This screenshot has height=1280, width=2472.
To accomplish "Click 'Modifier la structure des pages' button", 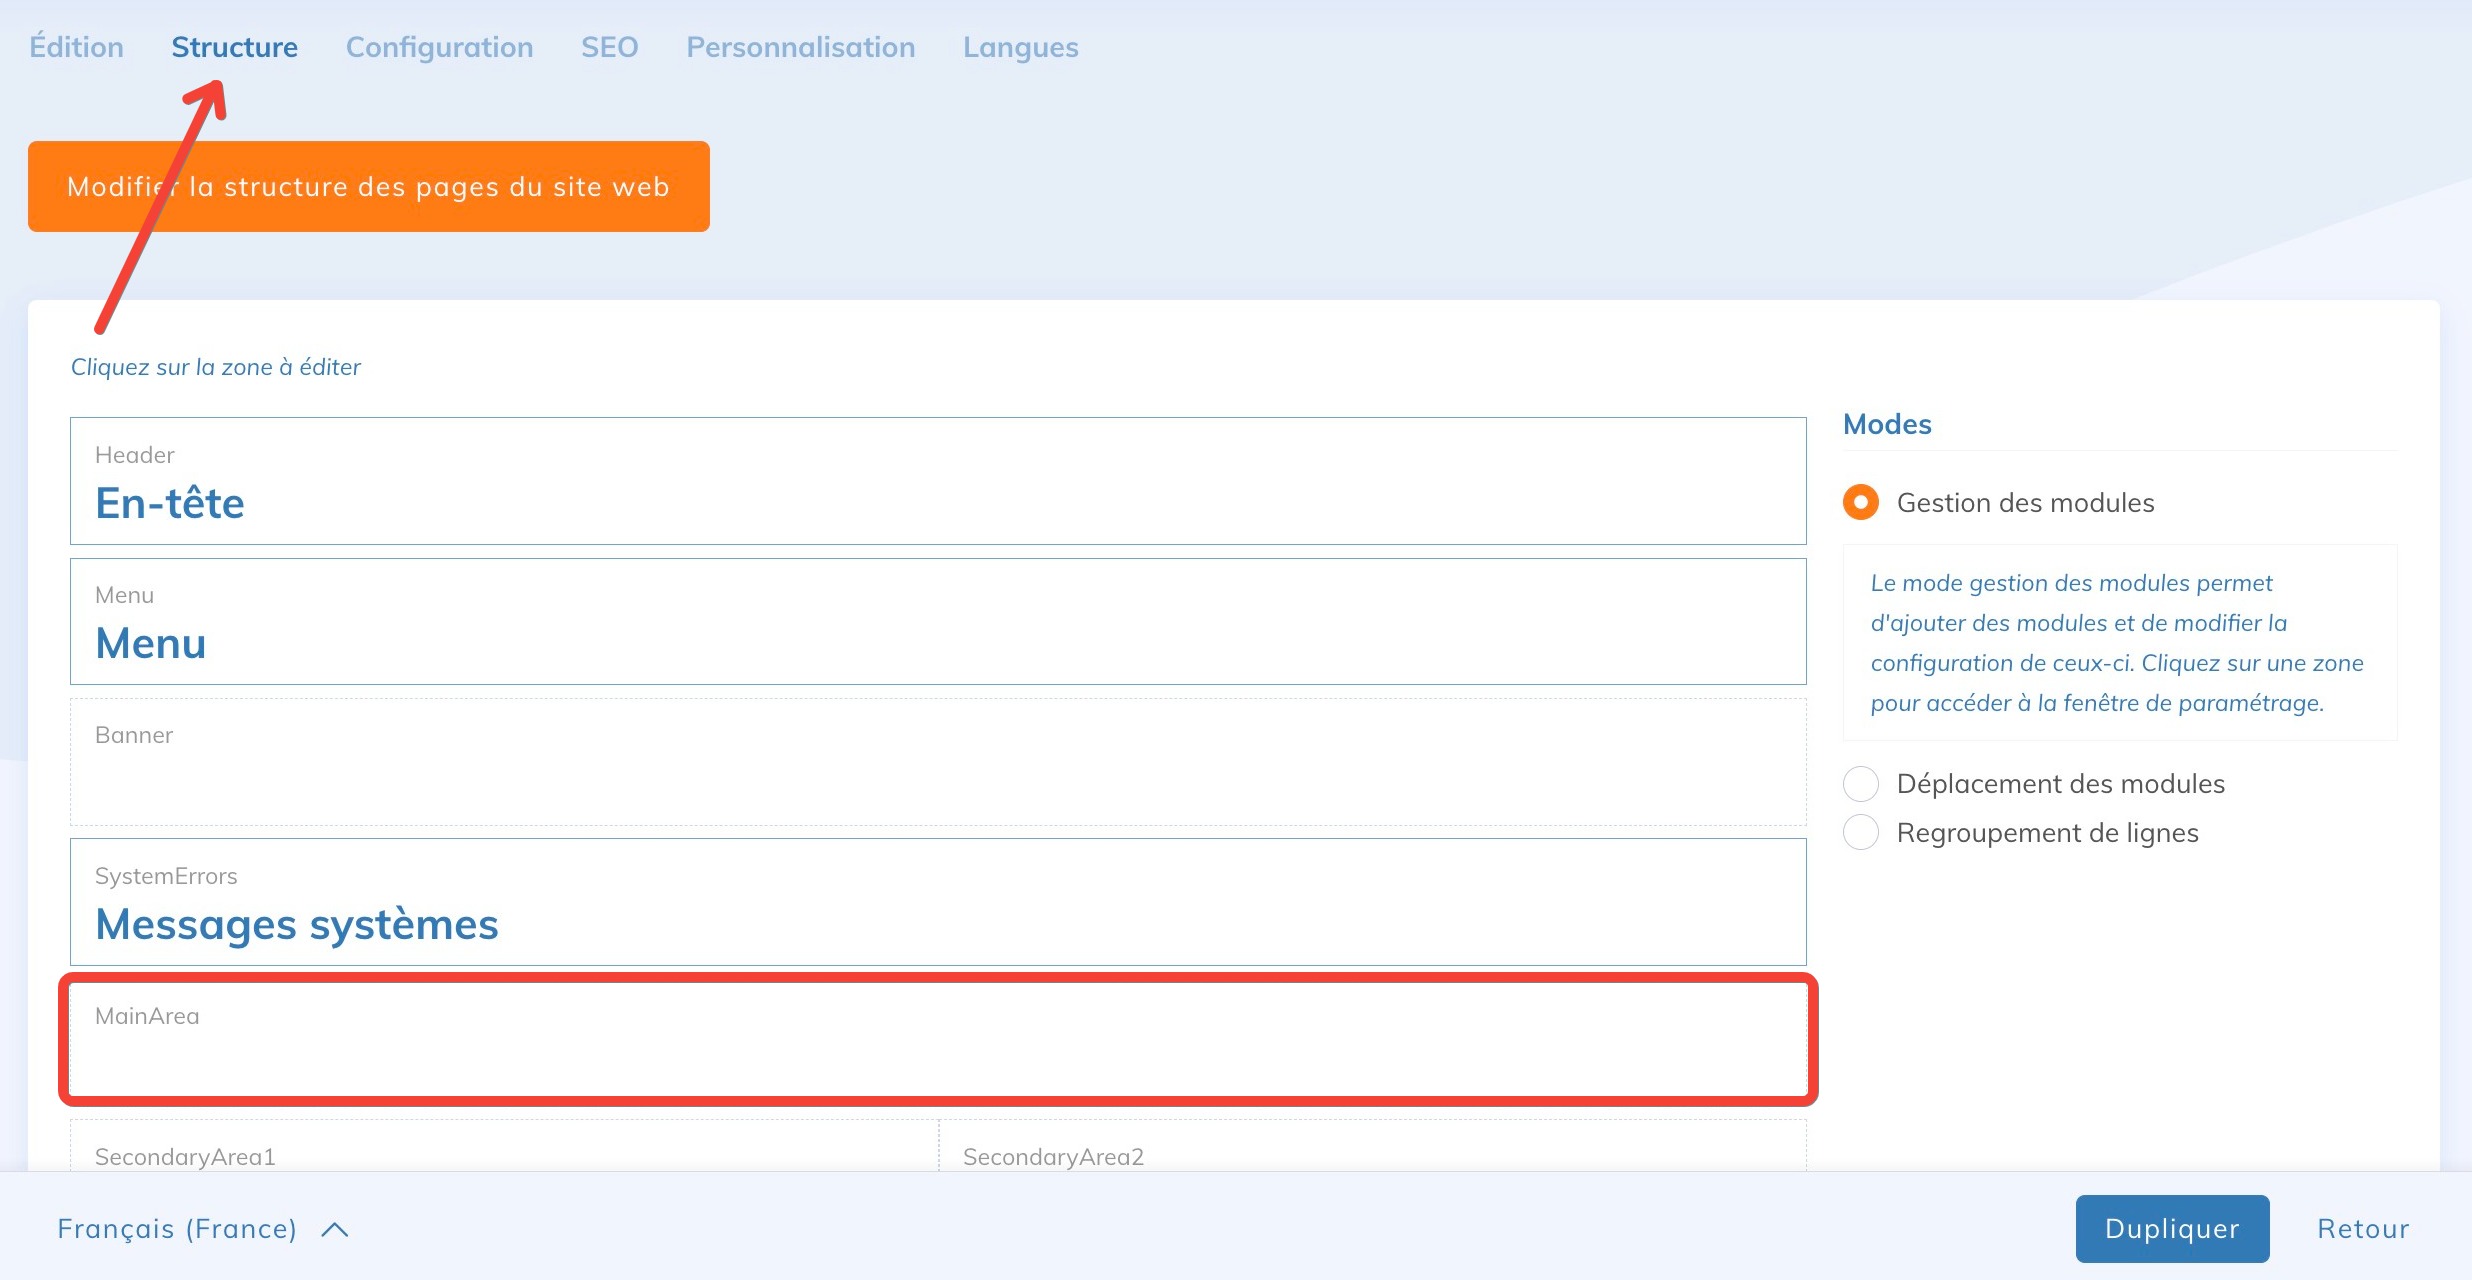I will 368,187.
